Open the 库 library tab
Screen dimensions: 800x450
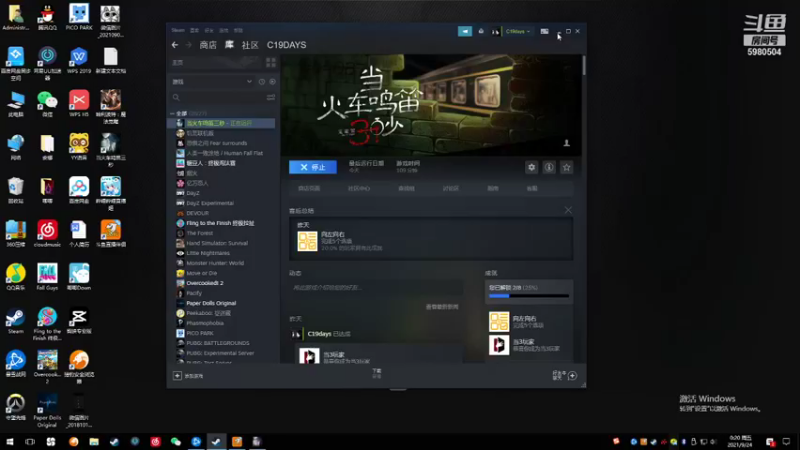click(229, 45)
